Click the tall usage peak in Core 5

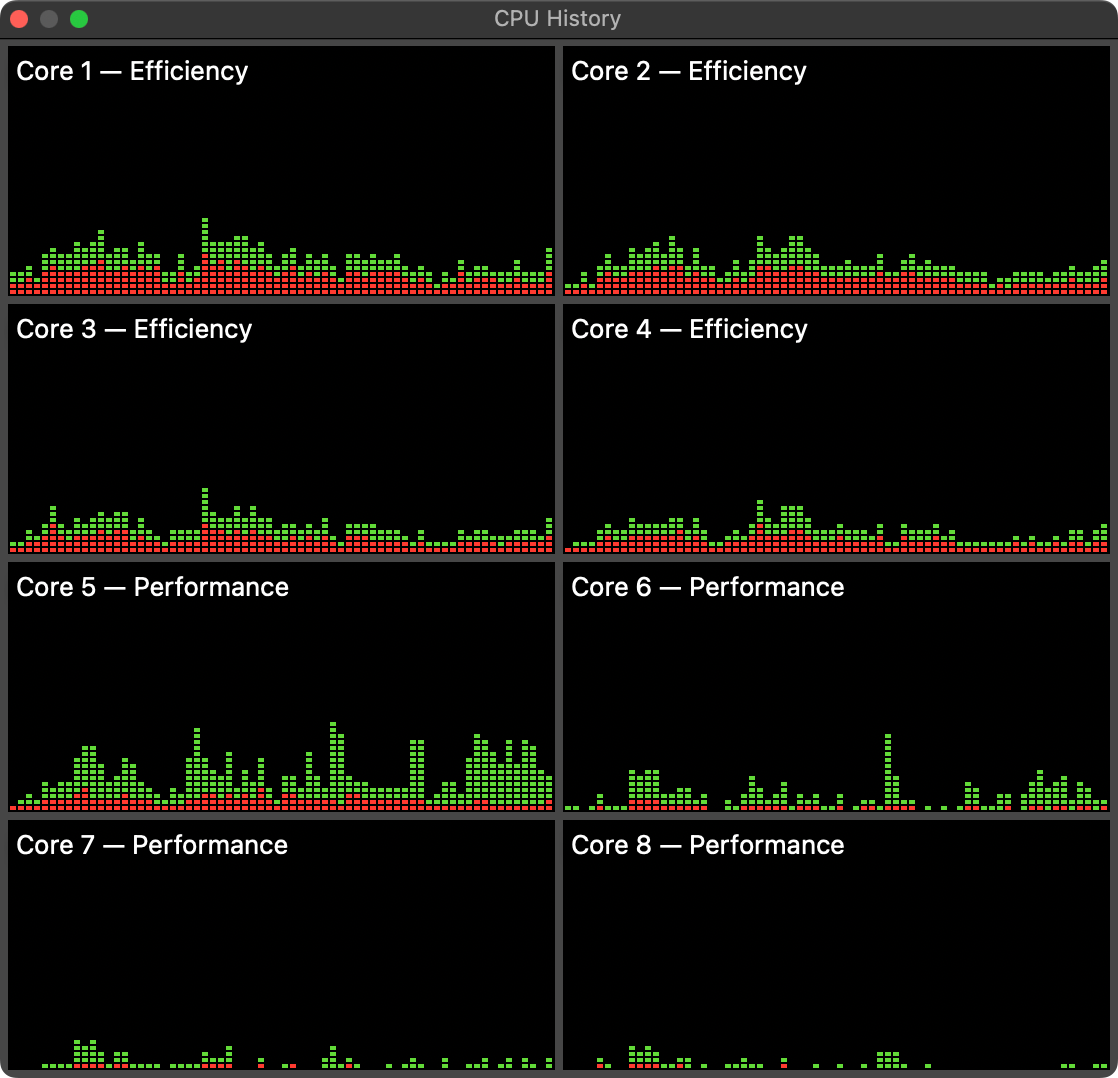coord(333,745)
